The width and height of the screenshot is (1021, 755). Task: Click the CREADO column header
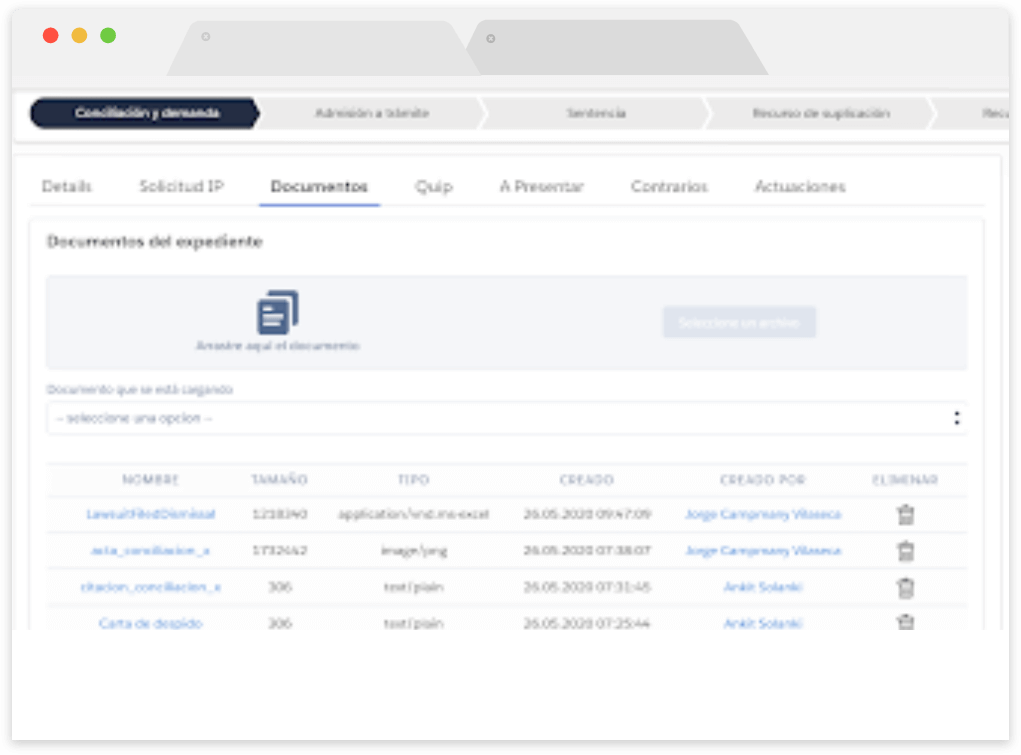coord(587,479)
